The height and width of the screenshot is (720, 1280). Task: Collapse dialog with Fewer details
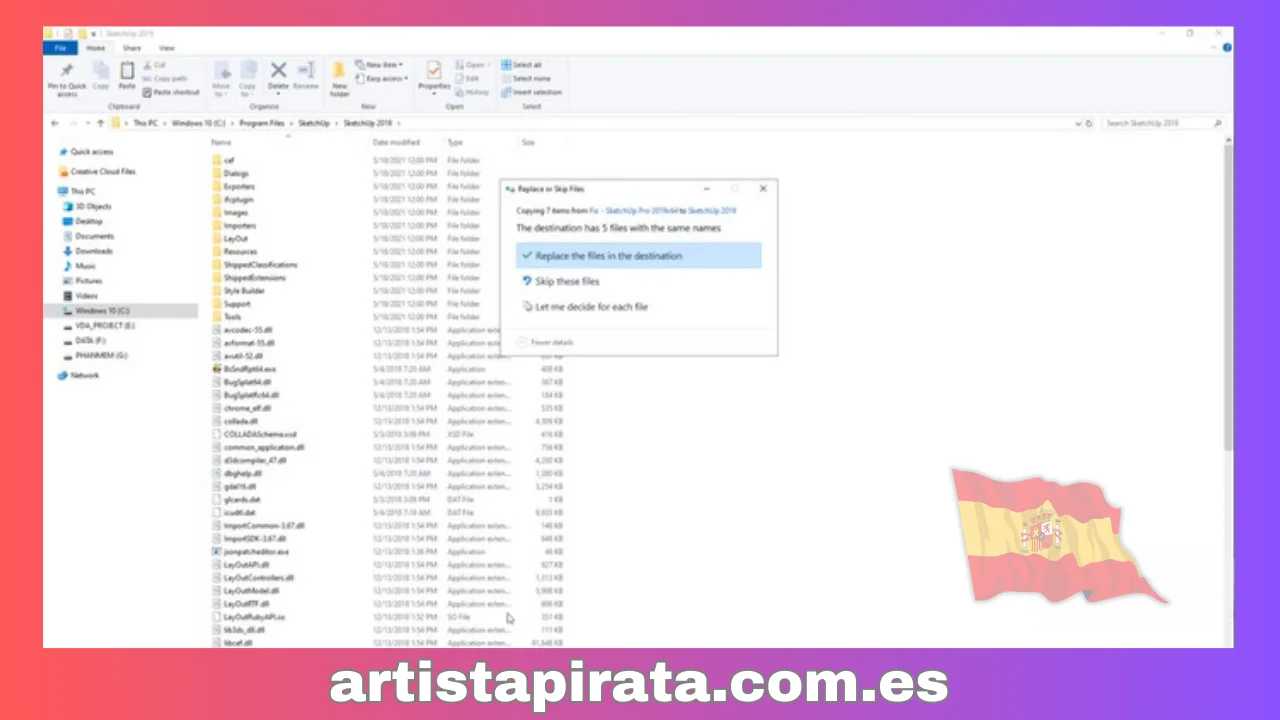[x=546, y=342]
